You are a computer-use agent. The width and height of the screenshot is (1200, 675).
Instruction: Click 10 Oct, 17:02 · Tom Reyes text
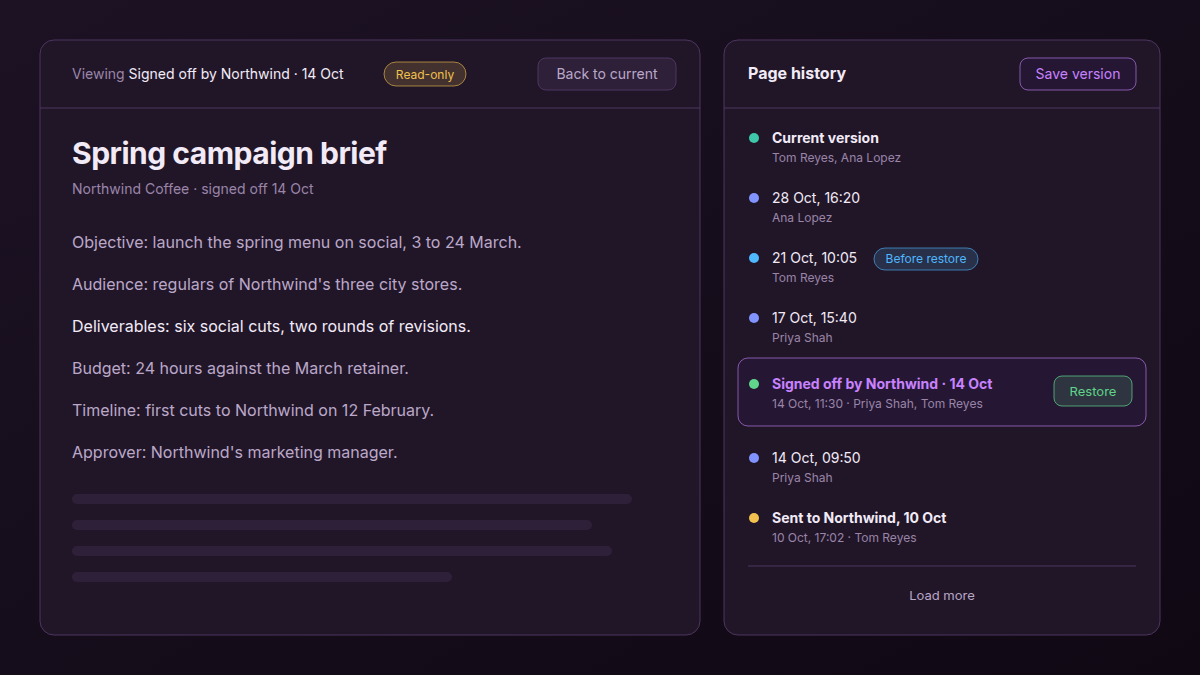[844, 538]
